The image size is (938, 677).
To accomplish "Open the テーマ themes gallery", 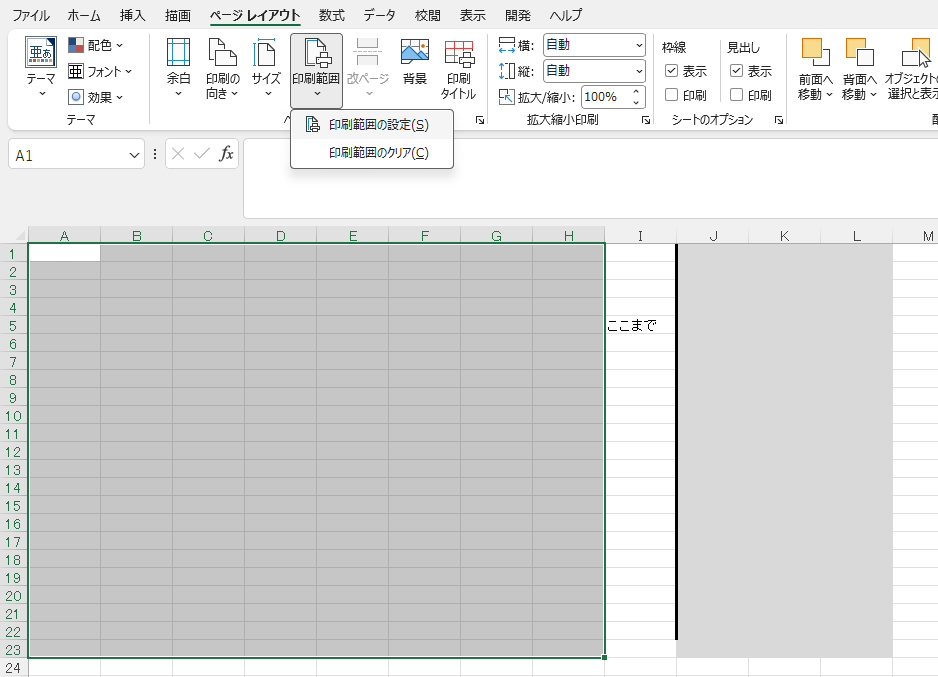I will coord(41,68).
